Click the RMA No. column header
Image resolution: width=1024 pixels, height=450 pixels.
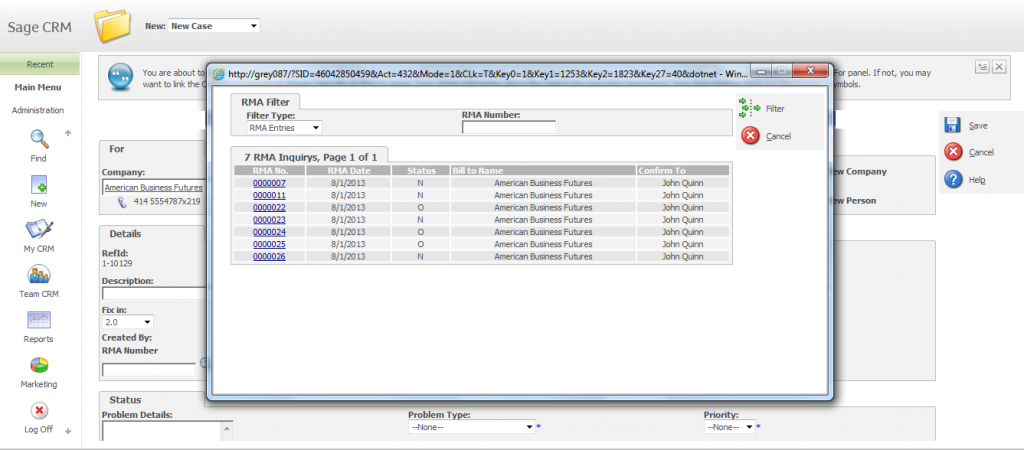pos(270,170)
